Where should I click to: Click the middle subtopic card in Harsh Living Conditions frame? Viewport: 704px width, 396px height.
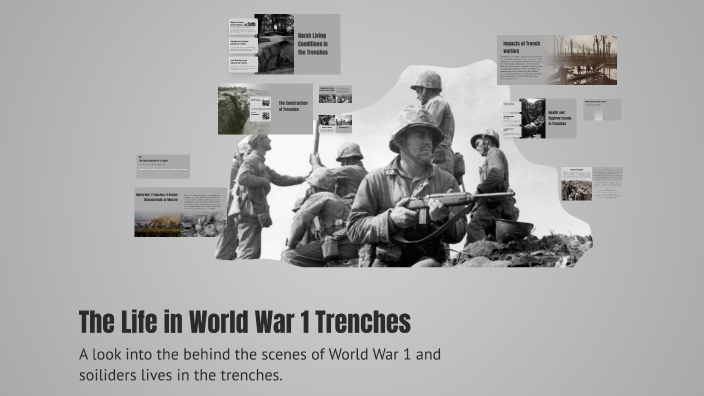(243, 44)
